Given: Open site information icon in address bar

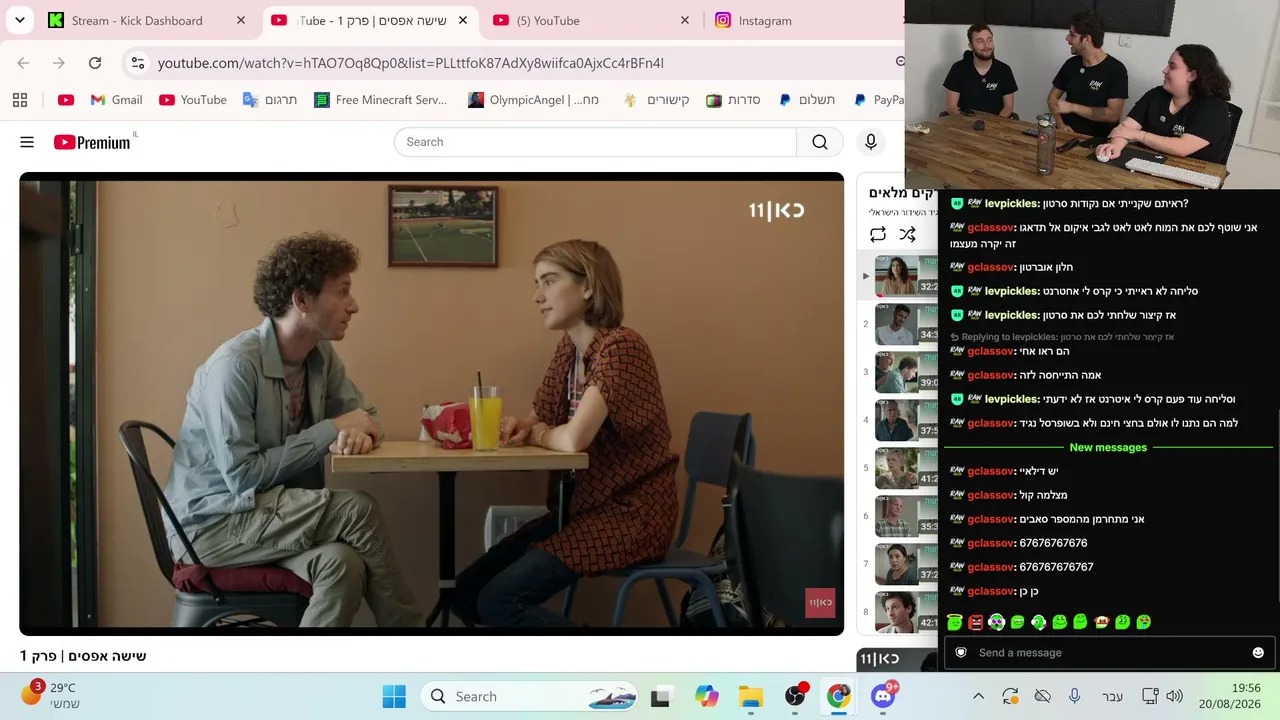Looking at the screenshot, I should click(x=138, y=63).
